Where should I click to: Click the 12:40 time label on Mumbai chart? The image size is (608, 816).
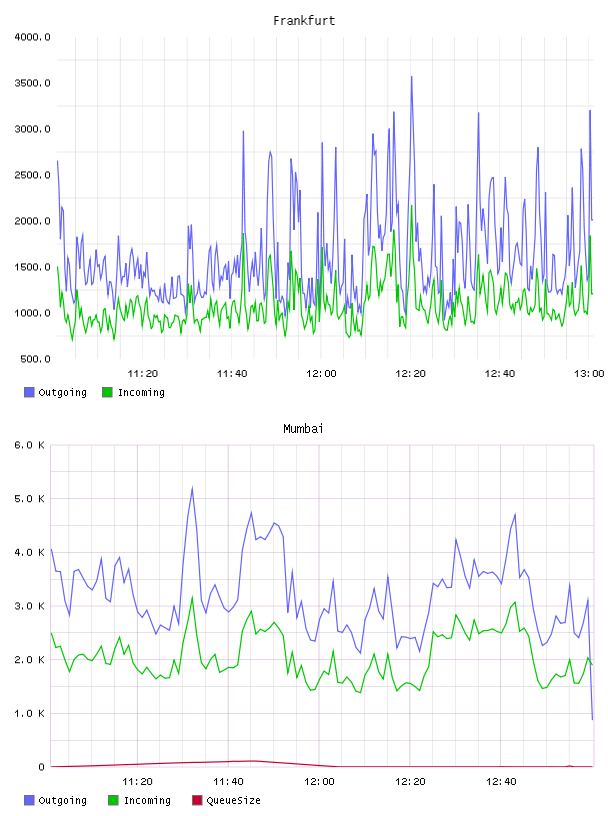[x=501, y=782]
